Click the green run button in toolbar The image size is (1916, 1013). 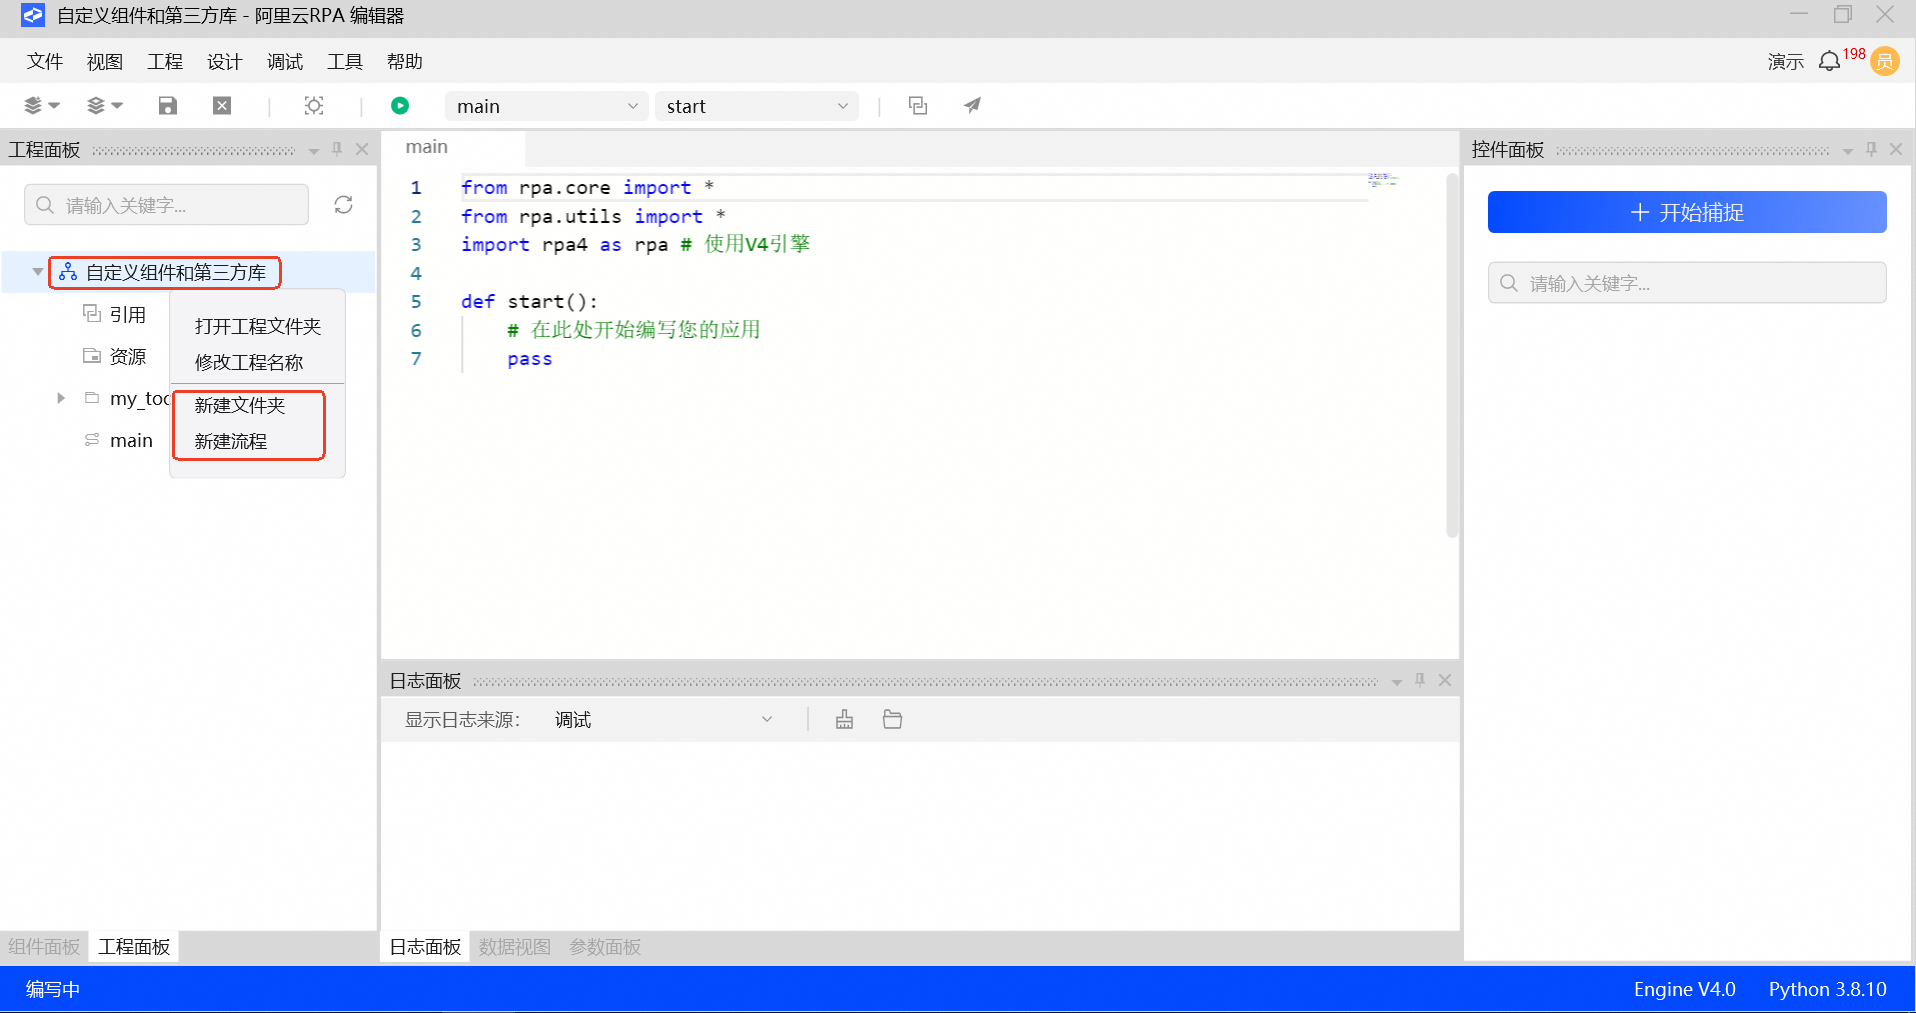[400, 106]
